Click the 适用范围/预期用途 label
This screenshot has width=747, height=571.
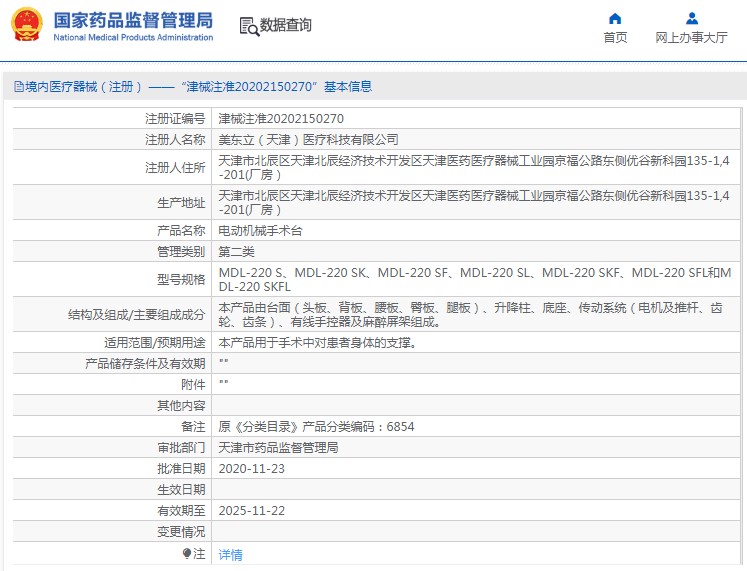coord(154,342)
